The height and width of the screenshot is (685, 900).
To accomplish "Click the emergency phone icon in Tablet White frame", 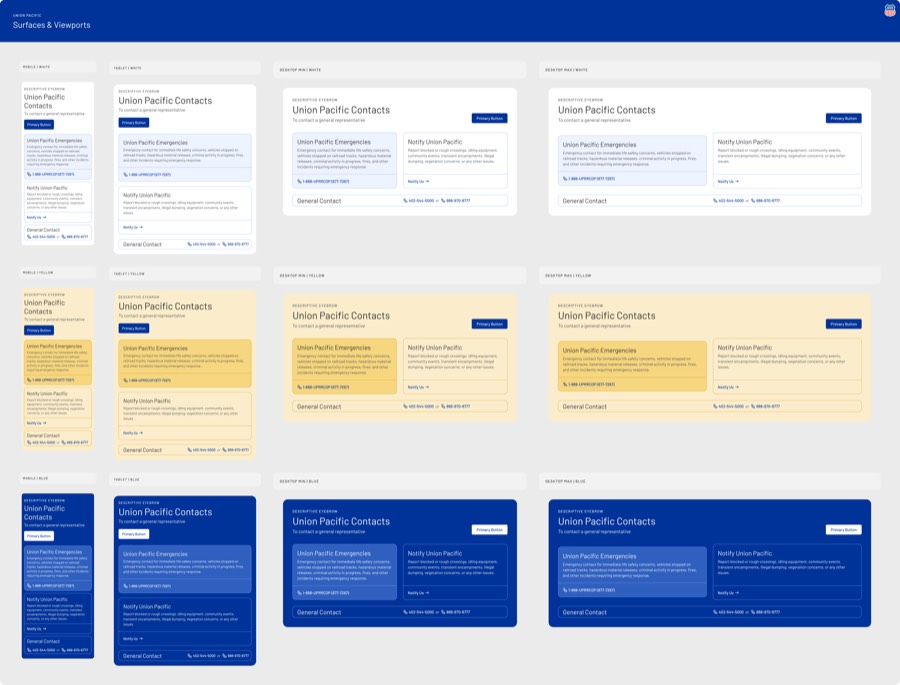I will point(126,175).
